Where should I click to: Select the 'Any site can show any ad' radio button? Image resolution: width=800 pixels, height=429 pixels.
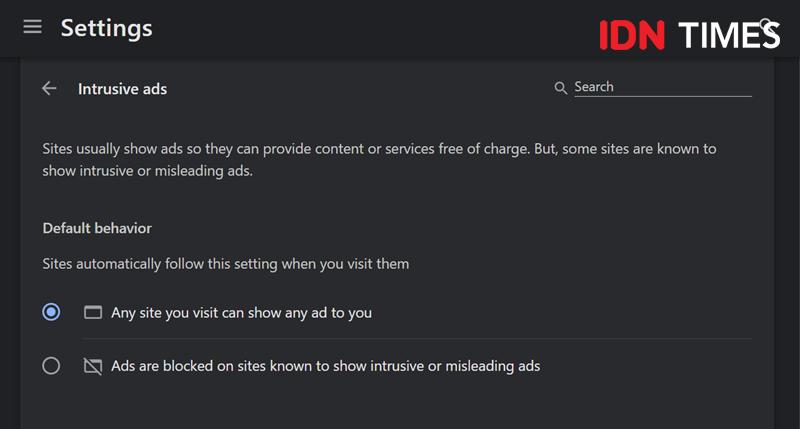(x=51, y=312)
